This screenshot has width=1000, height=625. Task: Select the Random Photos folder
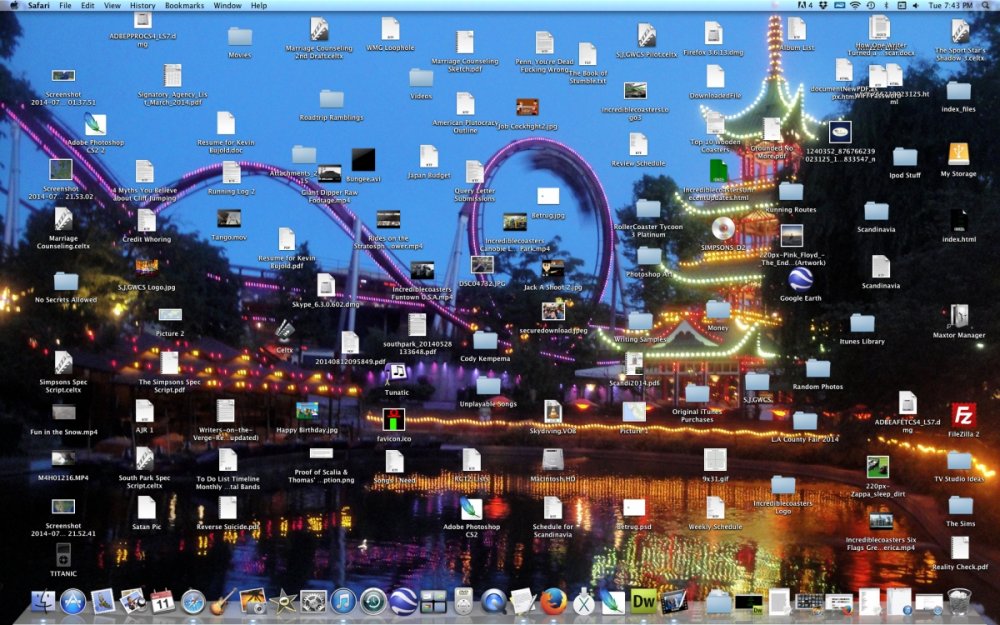(x=817, y=368)
